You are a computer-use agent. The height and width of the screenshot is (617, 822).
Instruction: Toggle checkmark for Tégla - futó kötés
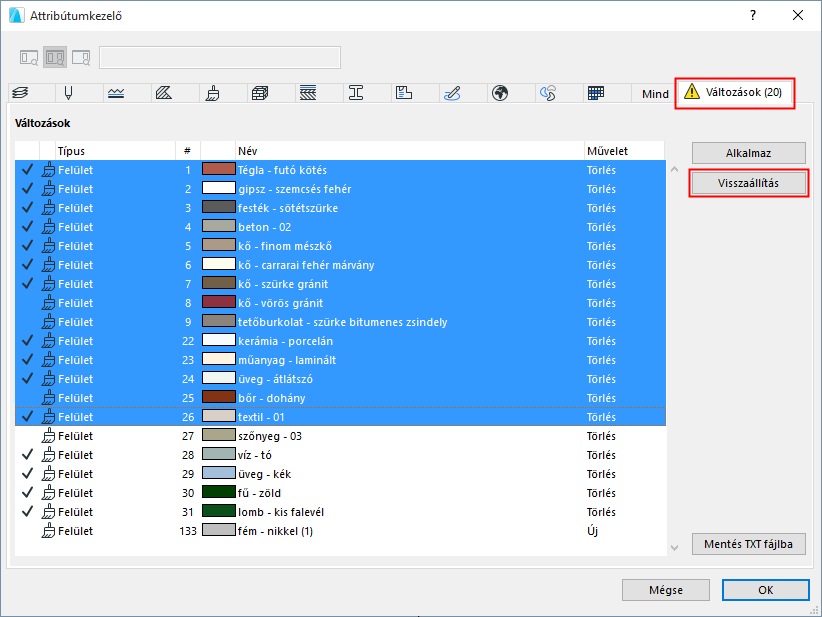[x=27, y=170]
